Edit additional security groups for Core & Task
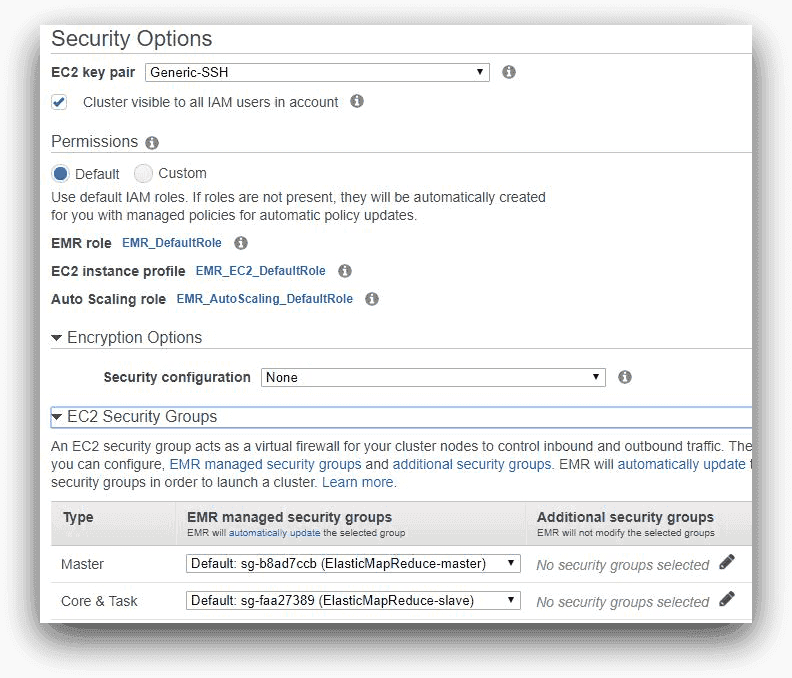This screenshot has width=792, height=678. [x=727, y=600]
